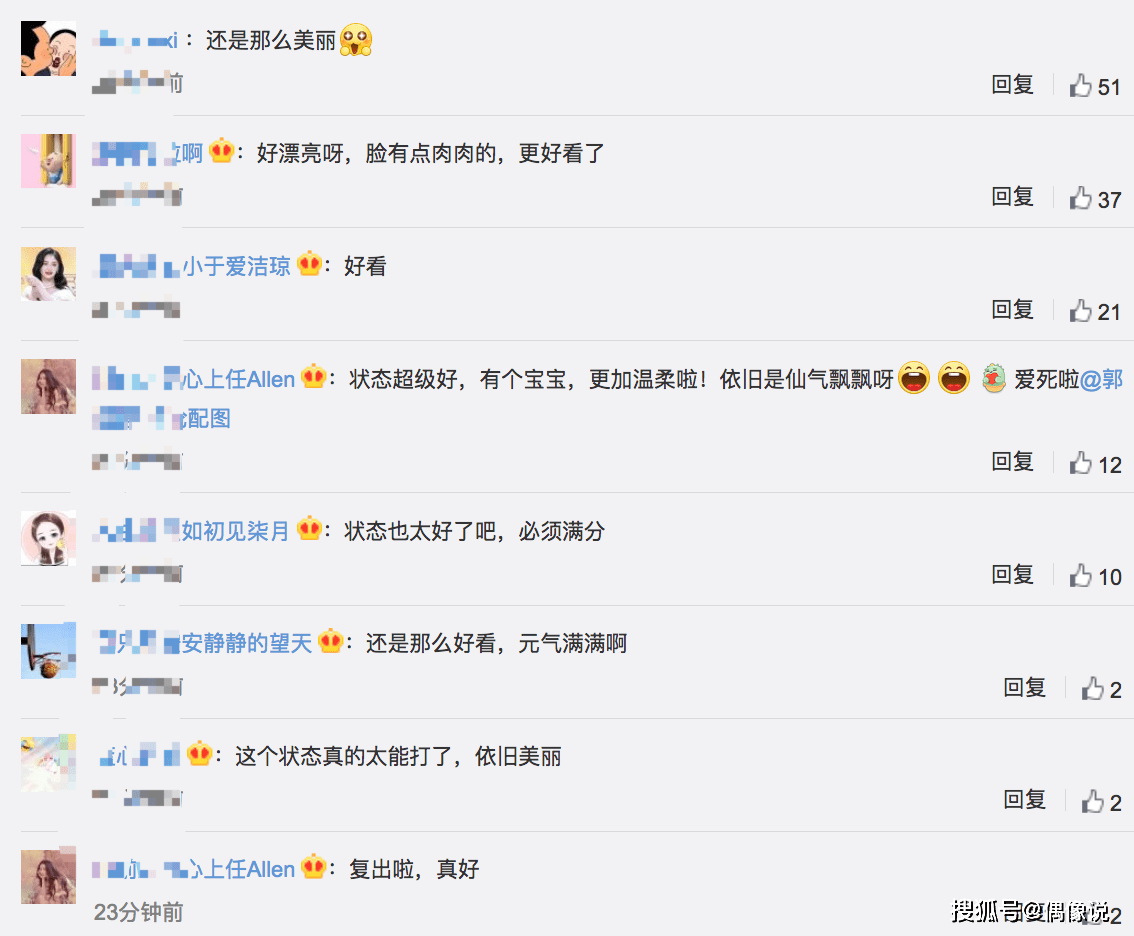This screenshot has width=1134, height=936.
Task: Open avatar of 如初见柒月 commenter
Action: point(48,538)
